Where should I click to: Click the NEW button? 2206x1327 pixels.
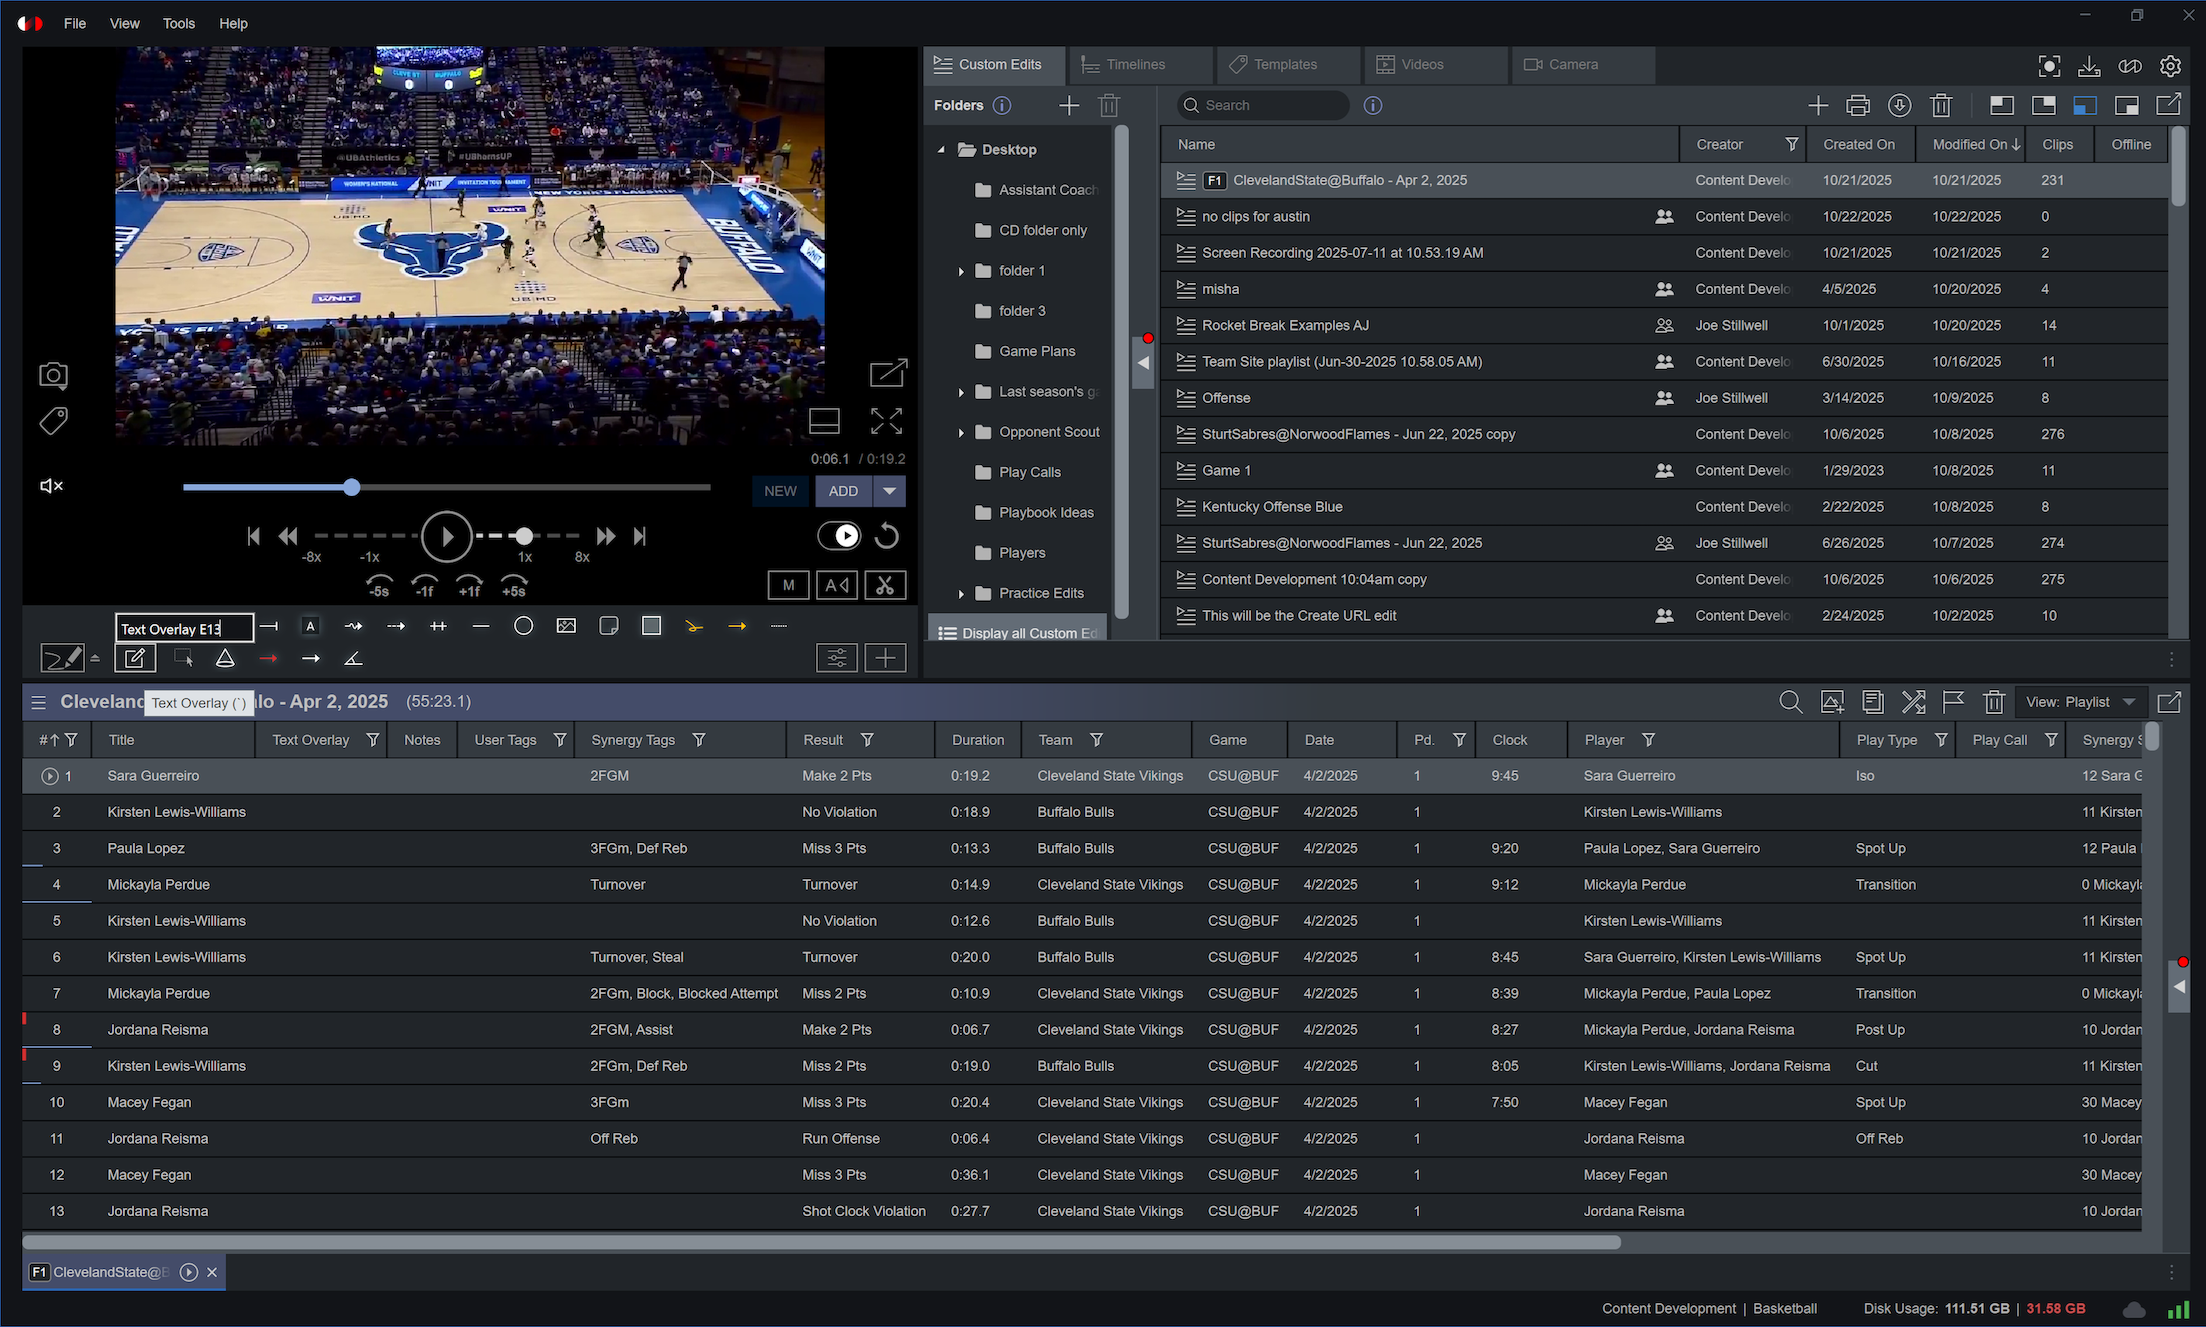780,491
